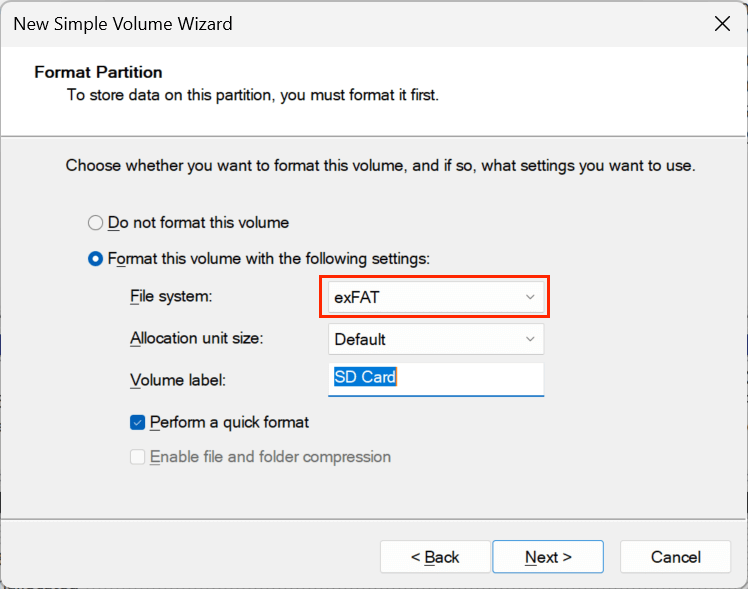The height and width of the screenshot is (589, 748).
Task: Click the New Simple Volume Wizard title bar
Action: (x=300, y=23)
